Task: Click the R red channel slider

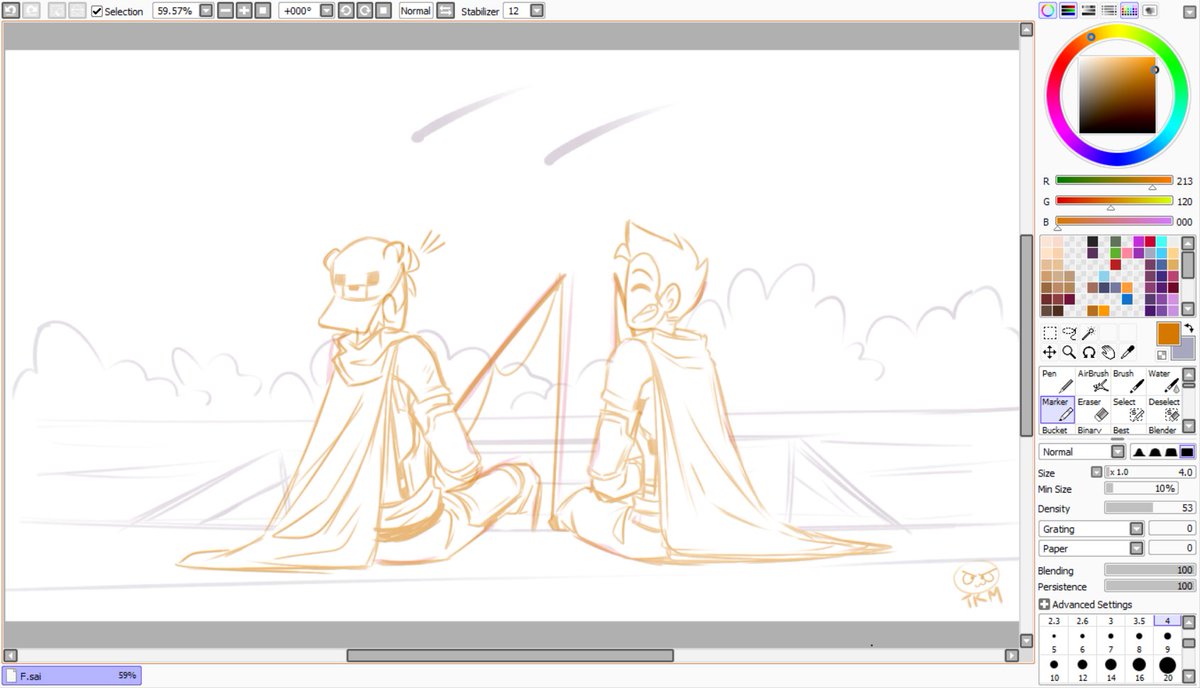Action: point(1114,181)
